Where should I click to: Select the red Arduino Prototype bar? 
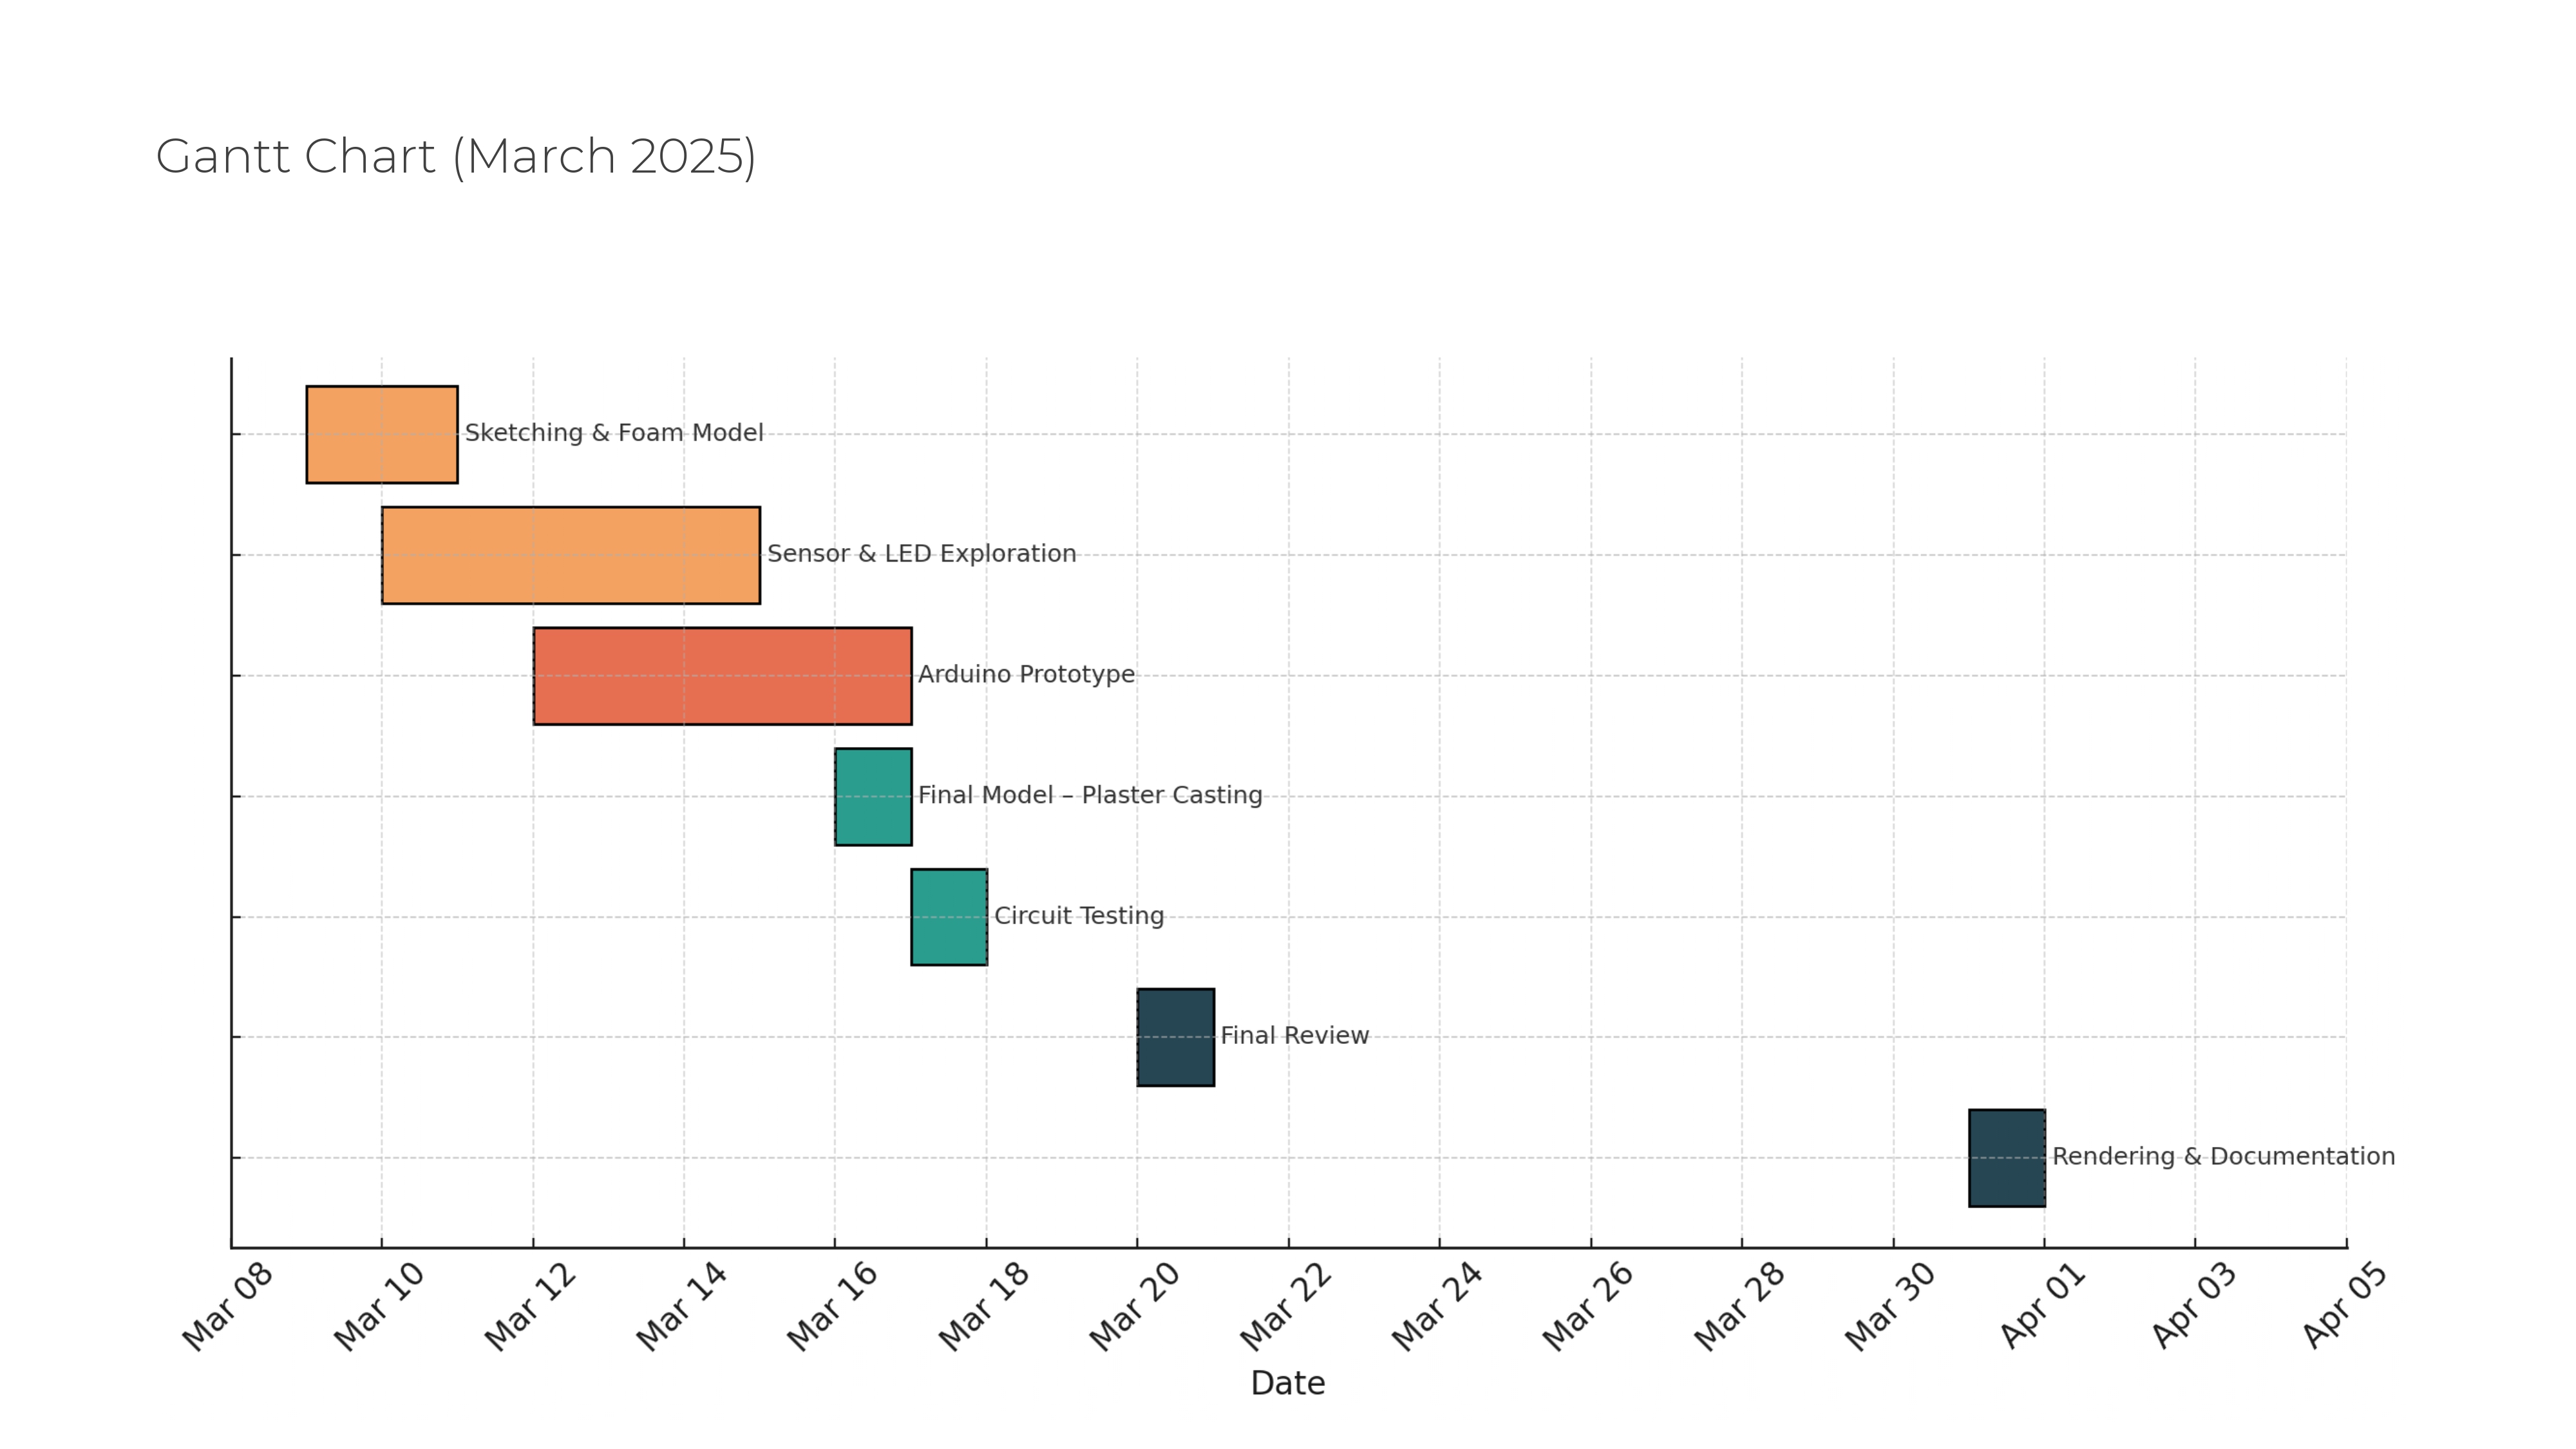pyautogui.click(x=722, y=676)
